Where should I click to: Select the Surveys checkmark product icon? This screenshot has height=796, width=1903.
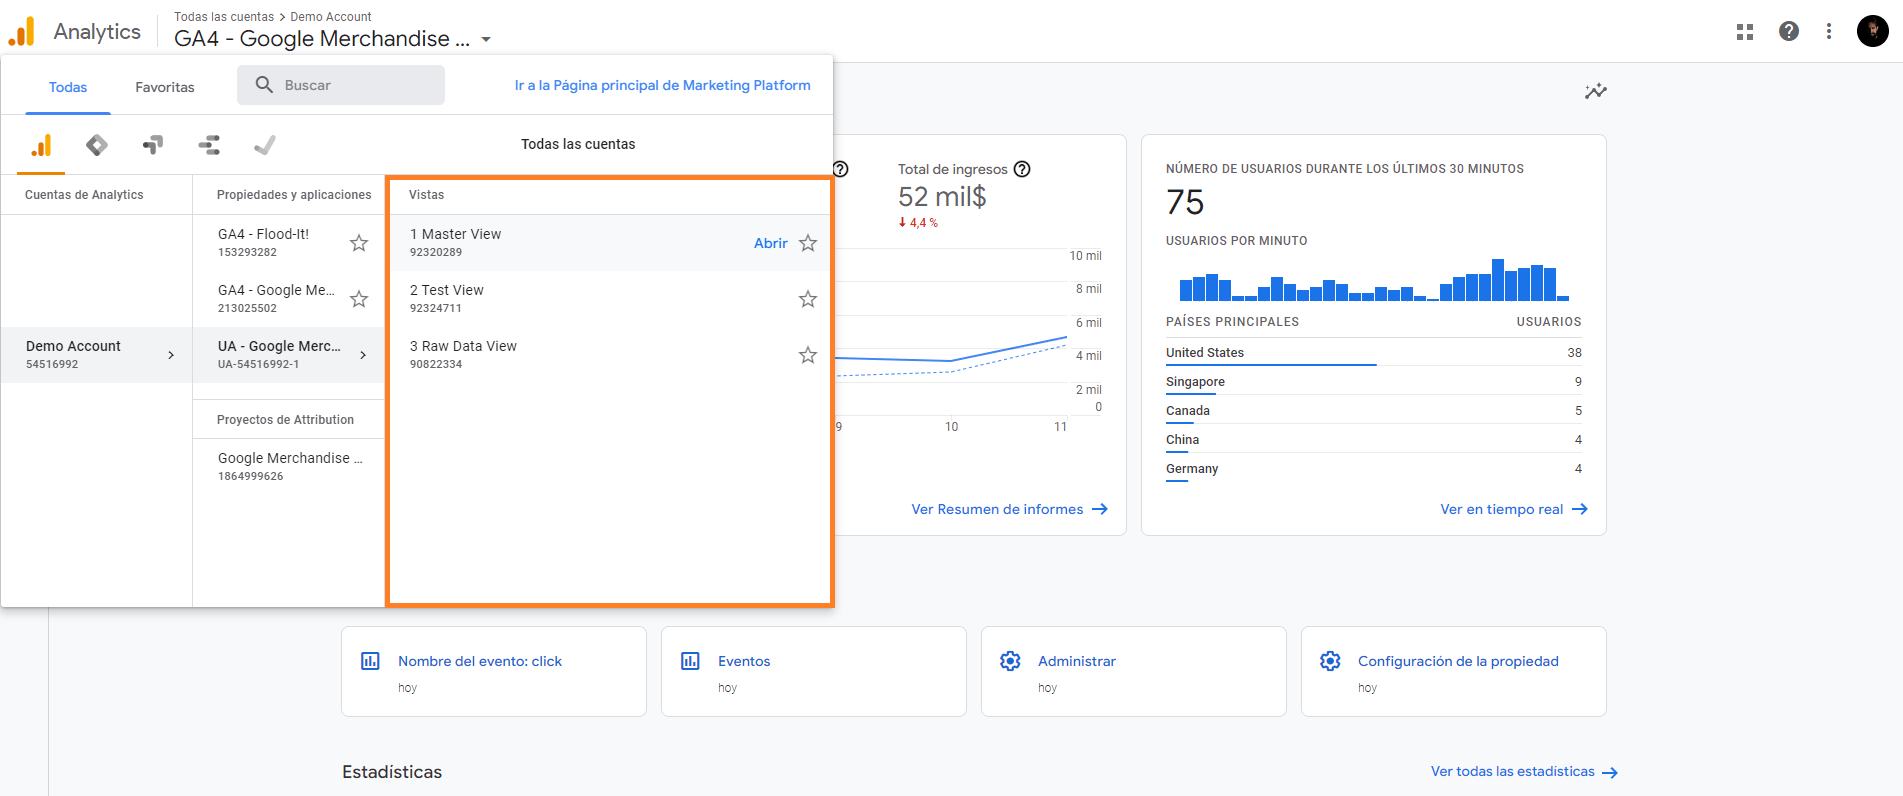(265, 146)
